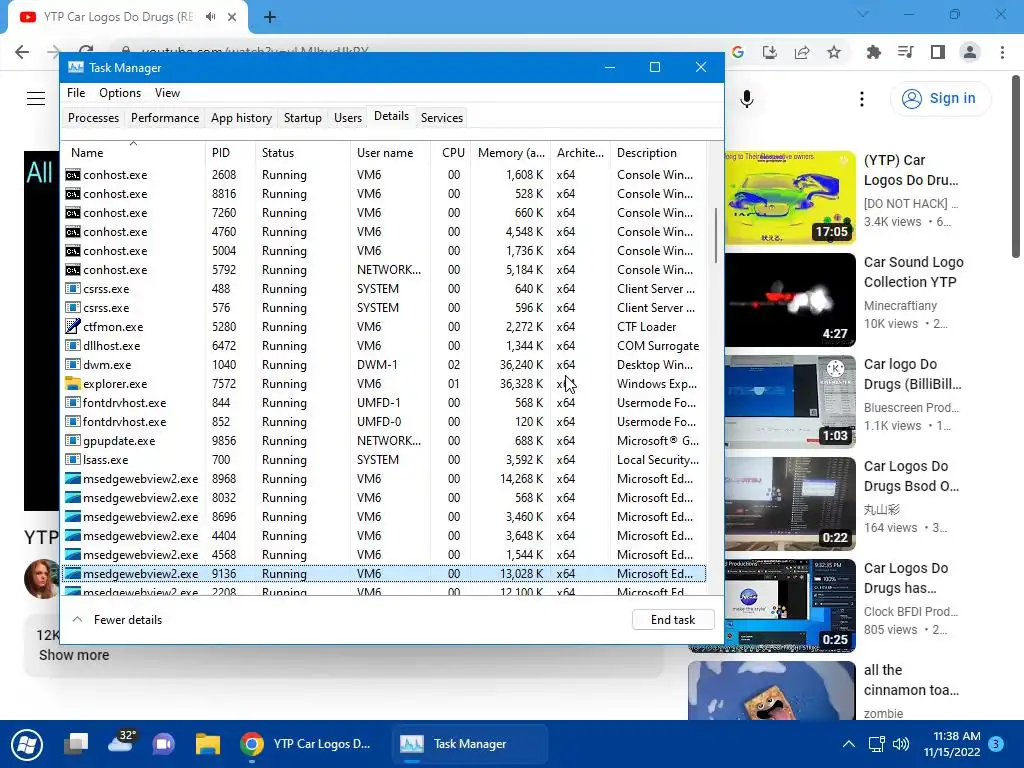The width and height of the screenshot is (1024, 768).
Task: Click the icon beside lsass.exe
Action: (x=72, y=460)
